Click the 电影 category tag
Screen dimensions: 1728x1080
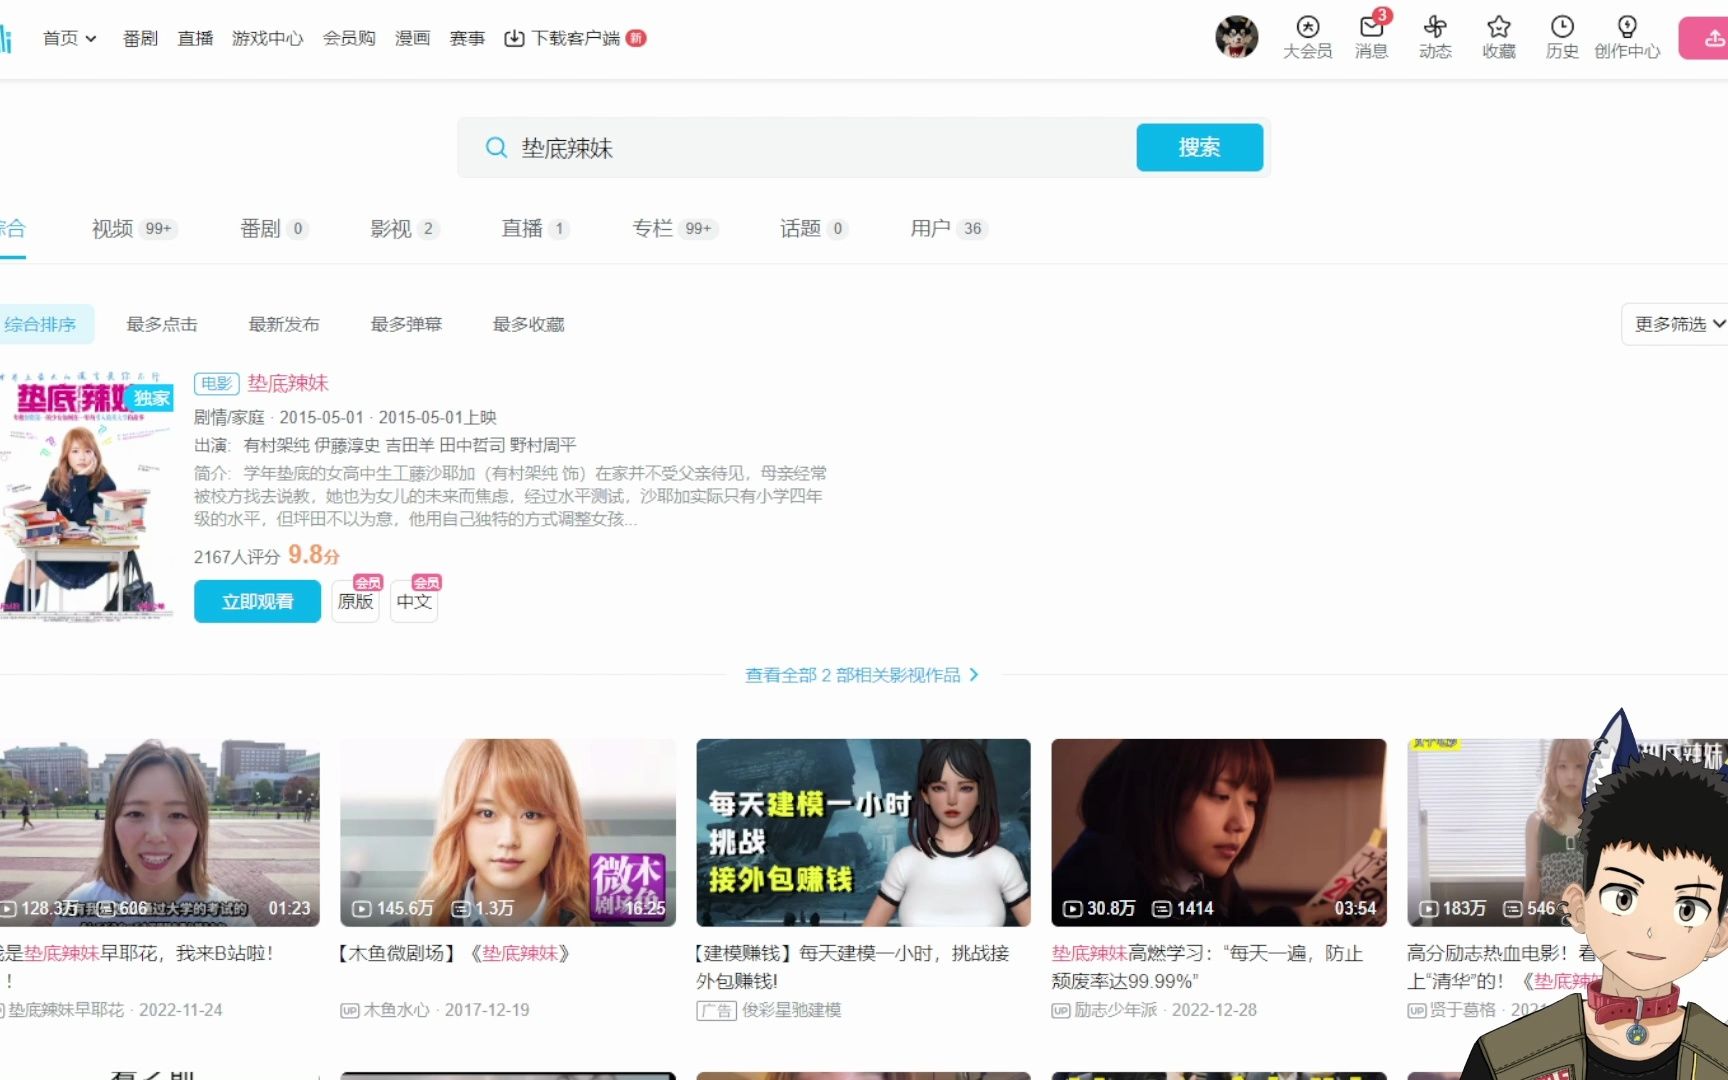coord(216,383)
